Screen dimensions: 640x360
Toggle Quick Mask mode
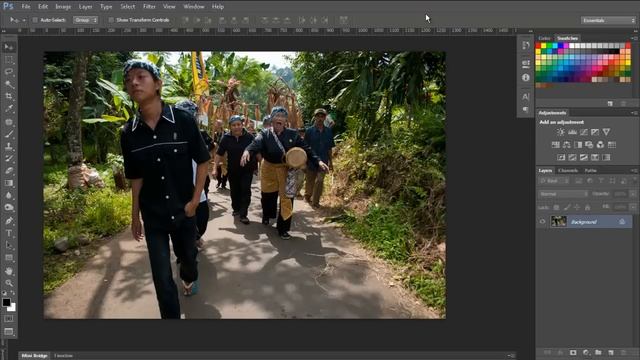9,318
